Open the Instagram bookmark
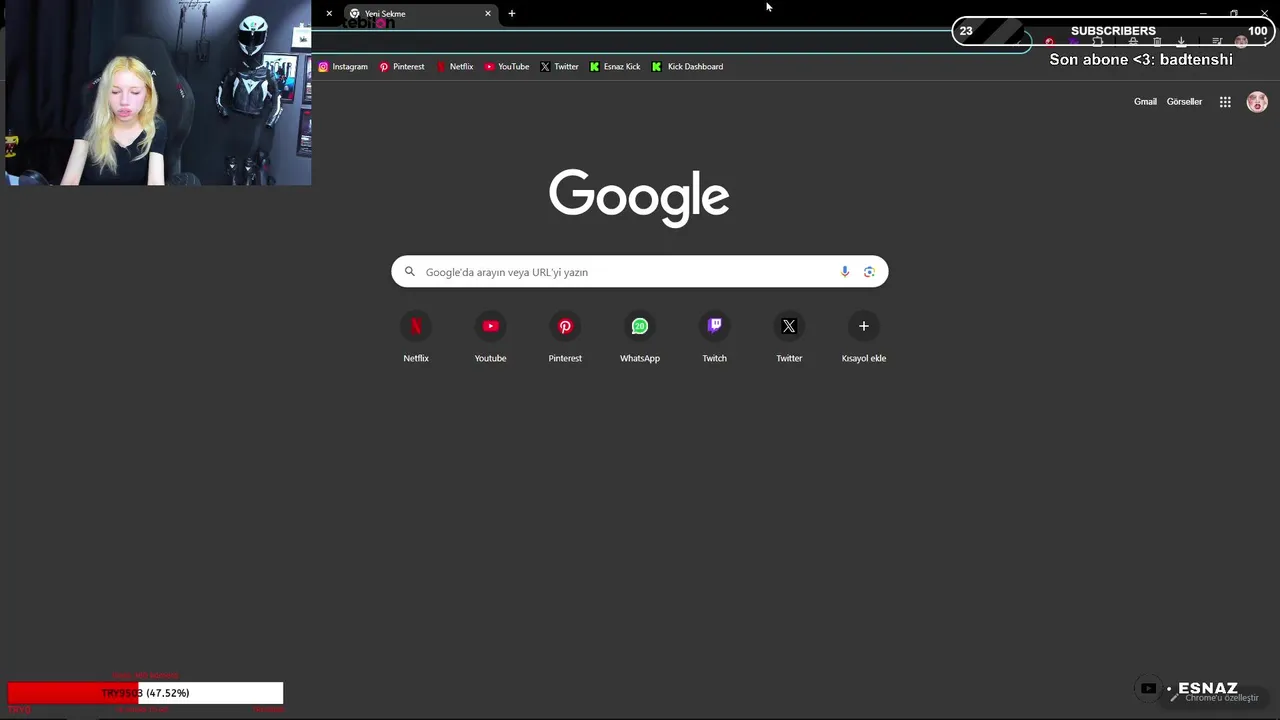1280x720 pixels. 343,67
